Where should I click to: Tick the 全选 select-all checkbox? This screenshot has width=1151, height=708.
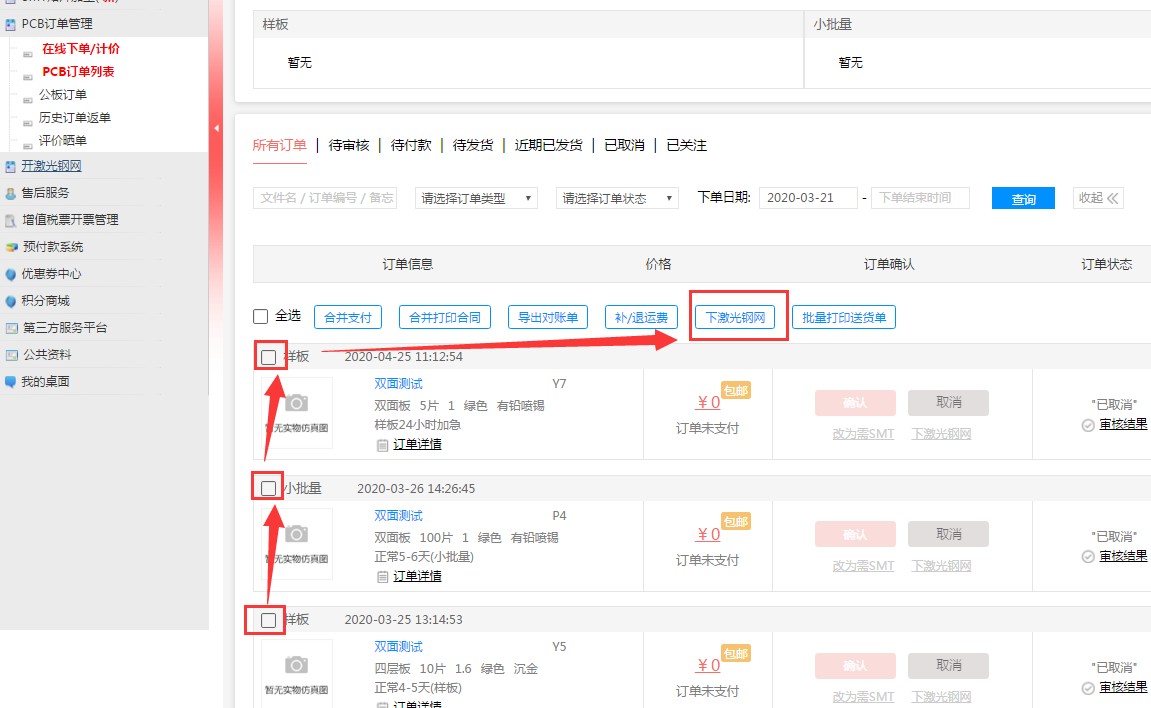point(261,317)
